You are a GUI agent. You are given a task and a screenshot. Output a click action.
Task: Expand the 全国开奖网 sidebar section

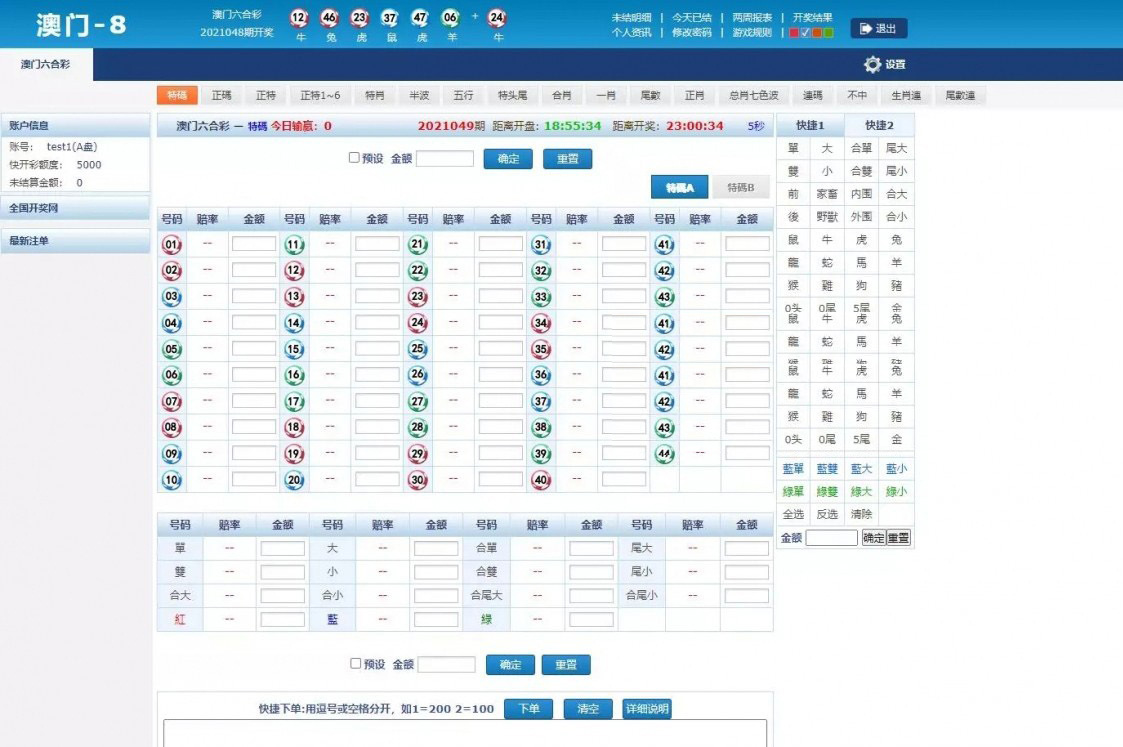point(76,208)
